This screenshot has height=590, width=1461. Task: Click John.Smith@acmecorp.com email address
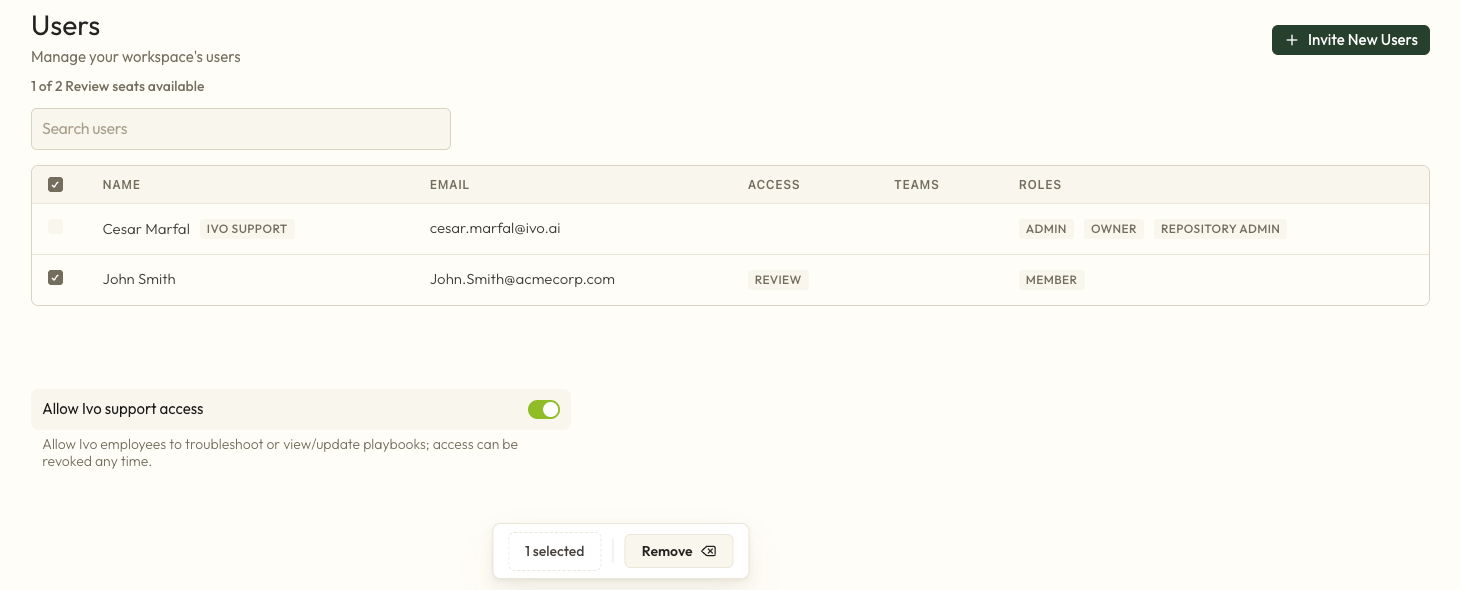(x=522, y=279)
